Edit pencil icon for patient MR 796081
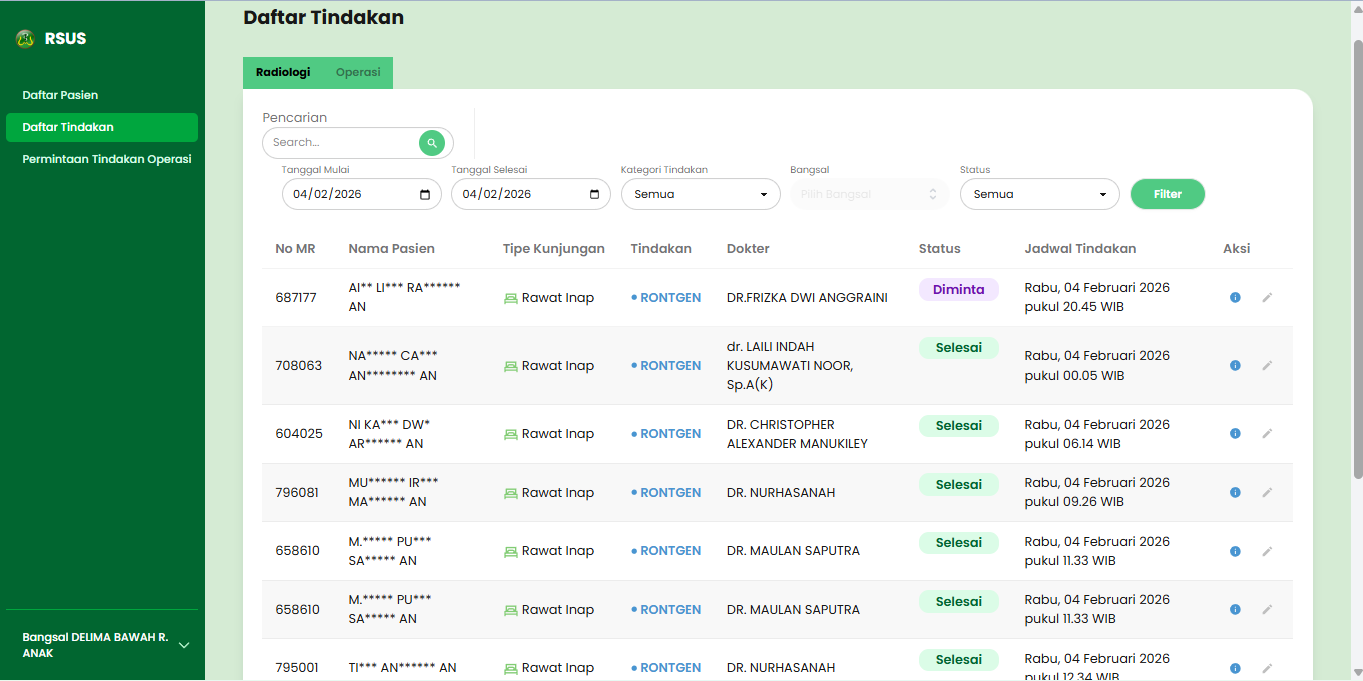Screen dimensions: 1363x681 [x=1267, y=492]
